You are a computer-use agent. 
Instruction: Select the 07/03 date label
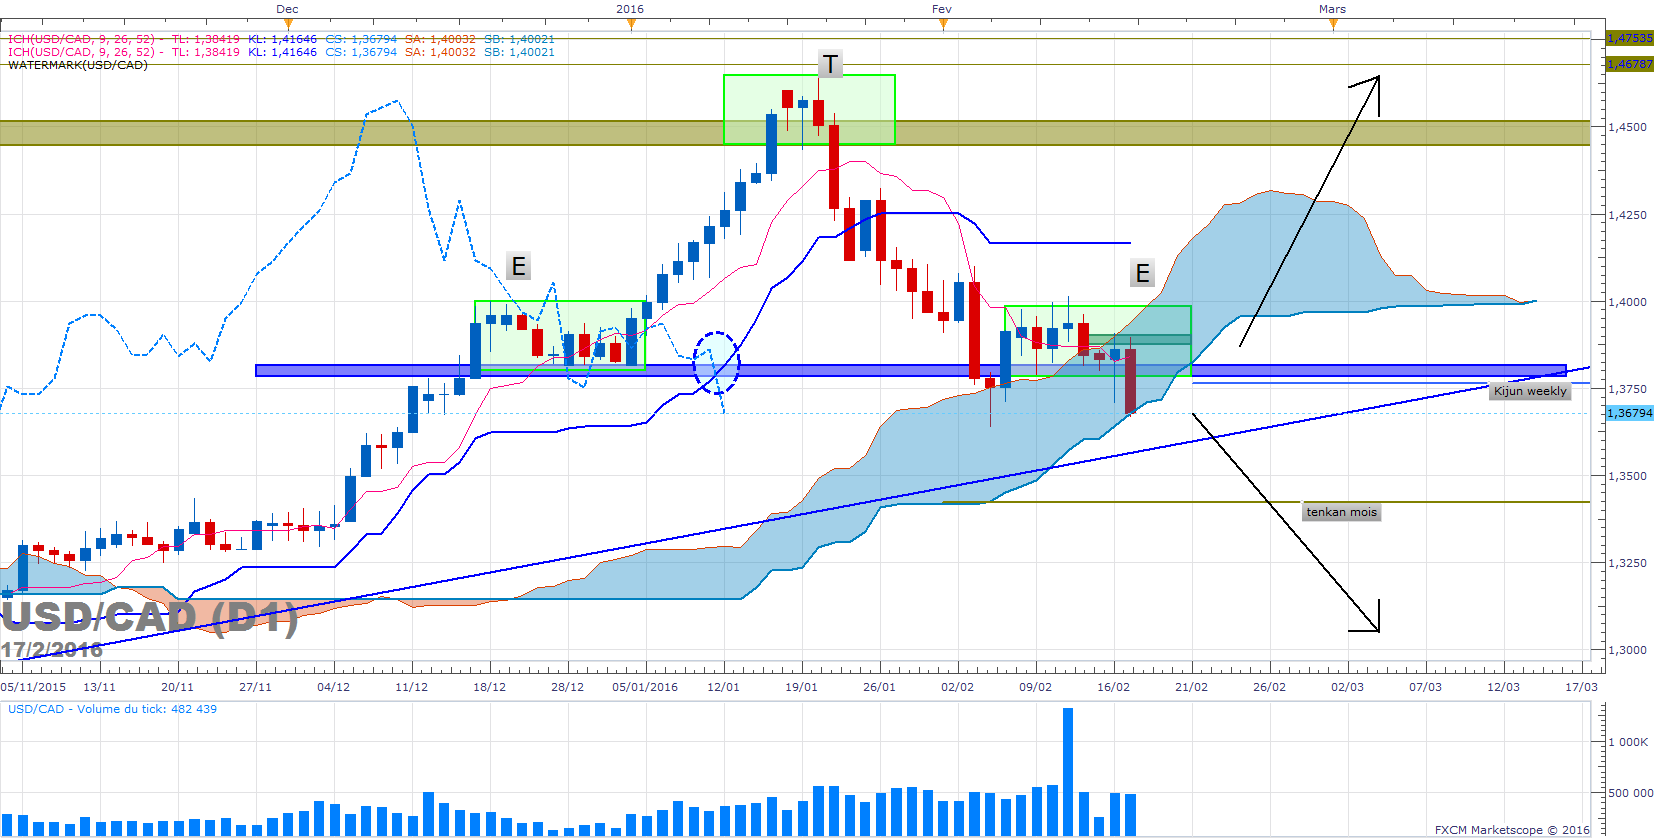click(x=1425, y=687)
